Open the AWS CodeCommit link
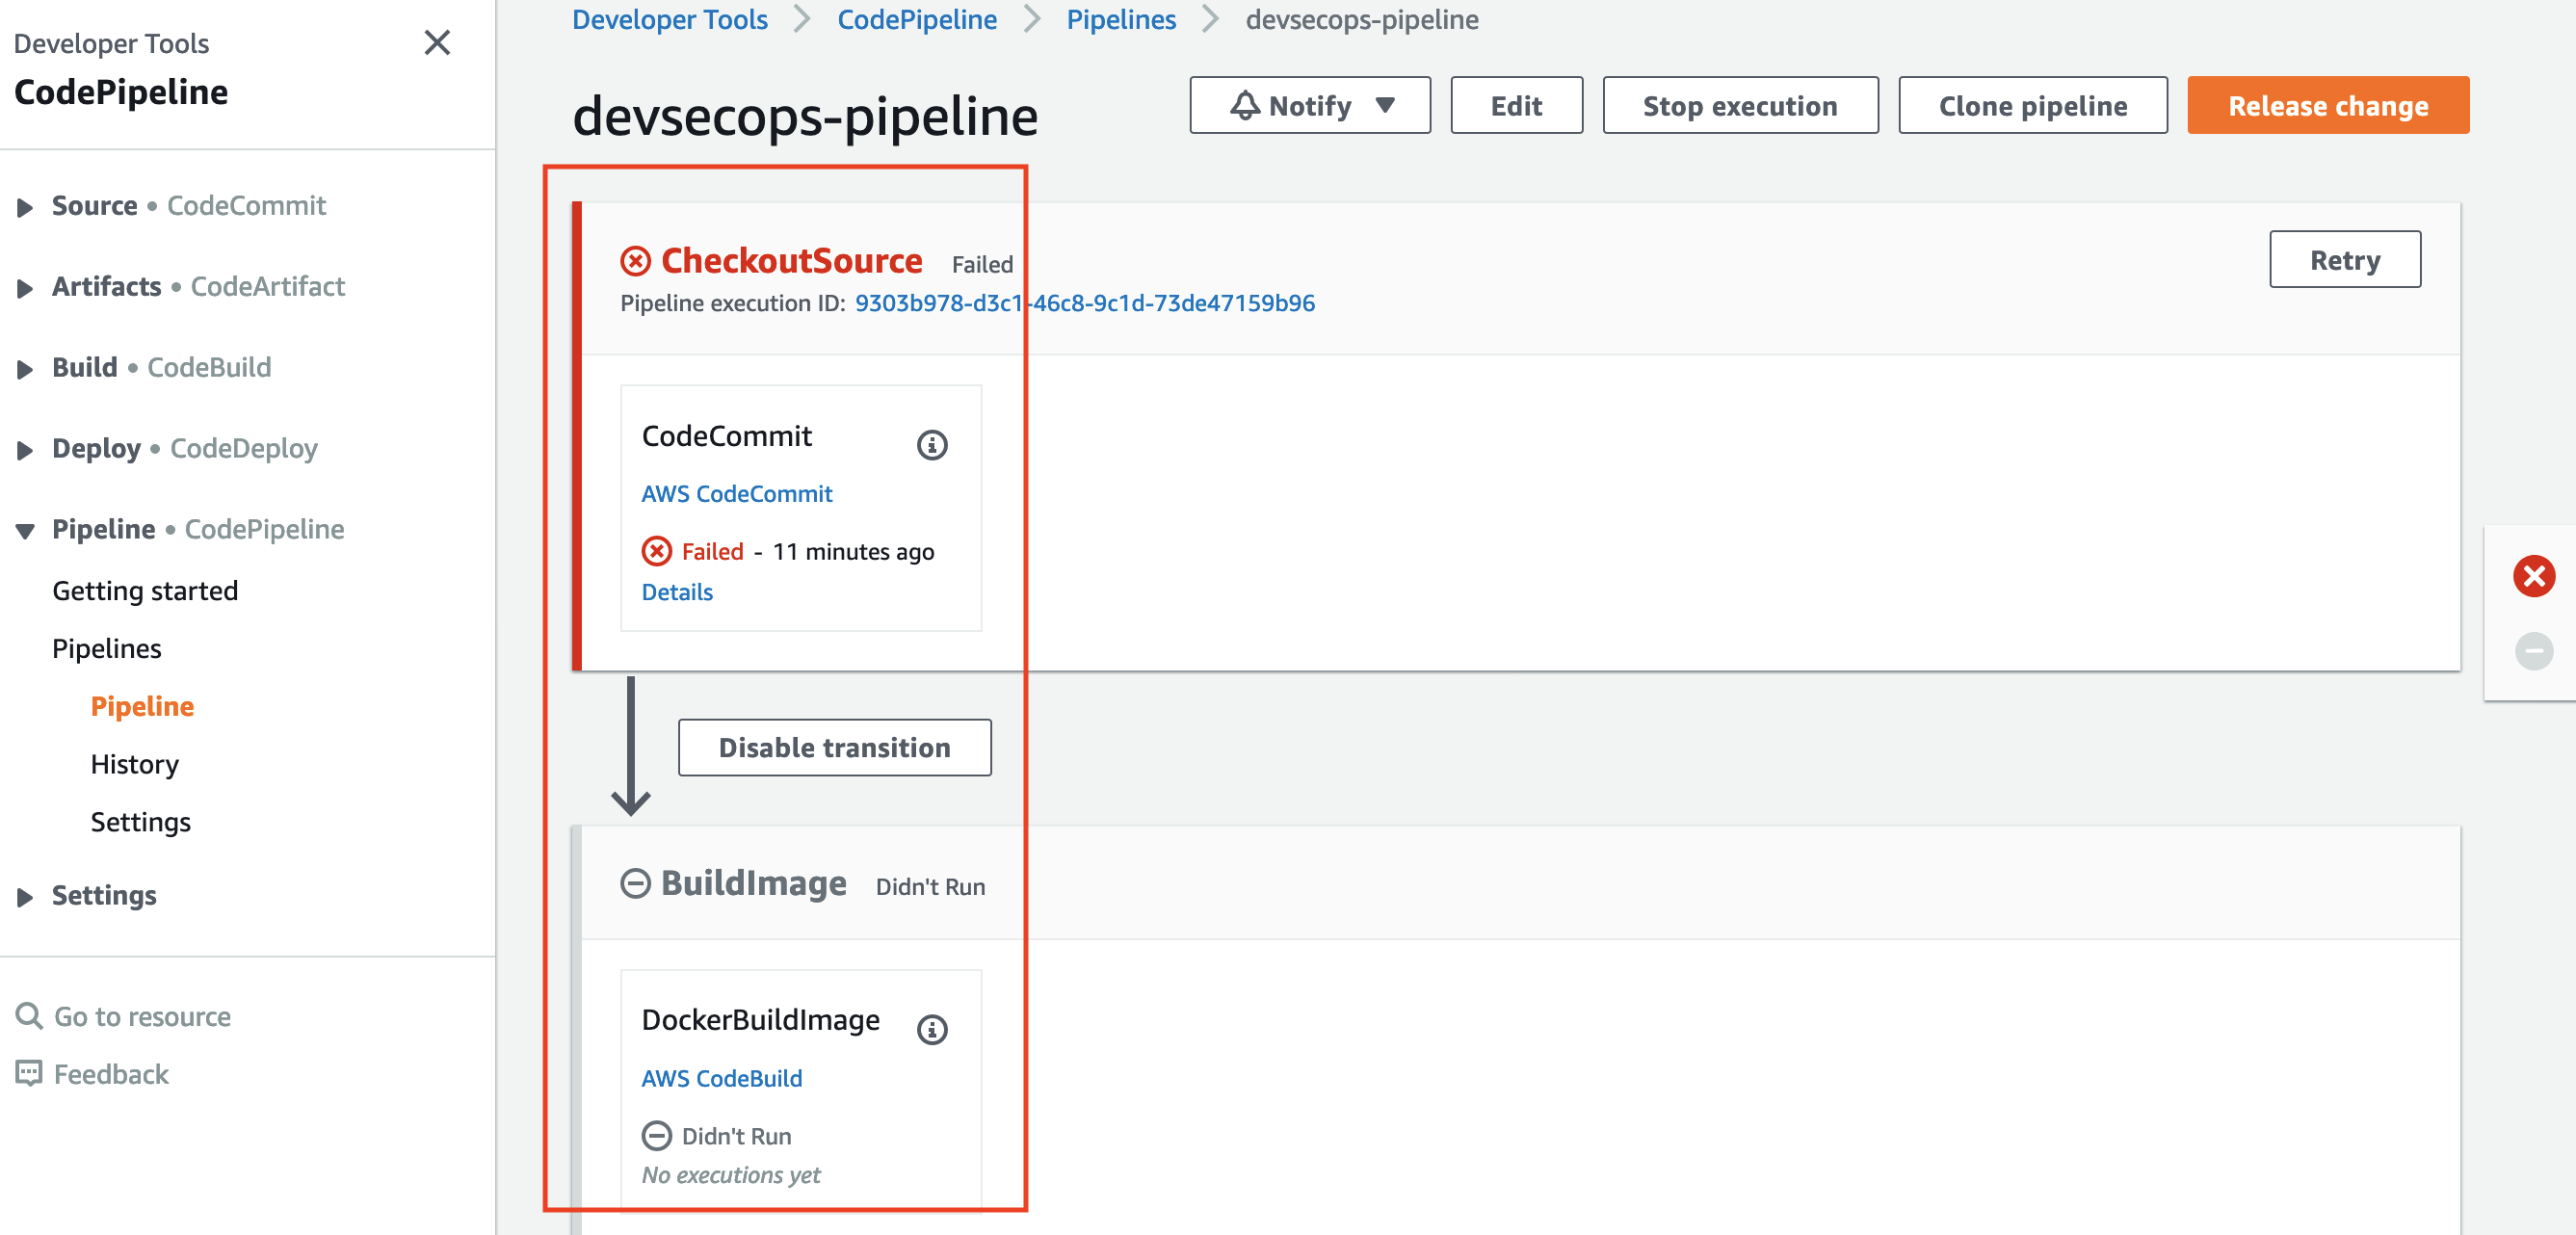Image resolution: width=2576 pixels, height=1235 pixels. pyautogui.click(x=737, y=493)
